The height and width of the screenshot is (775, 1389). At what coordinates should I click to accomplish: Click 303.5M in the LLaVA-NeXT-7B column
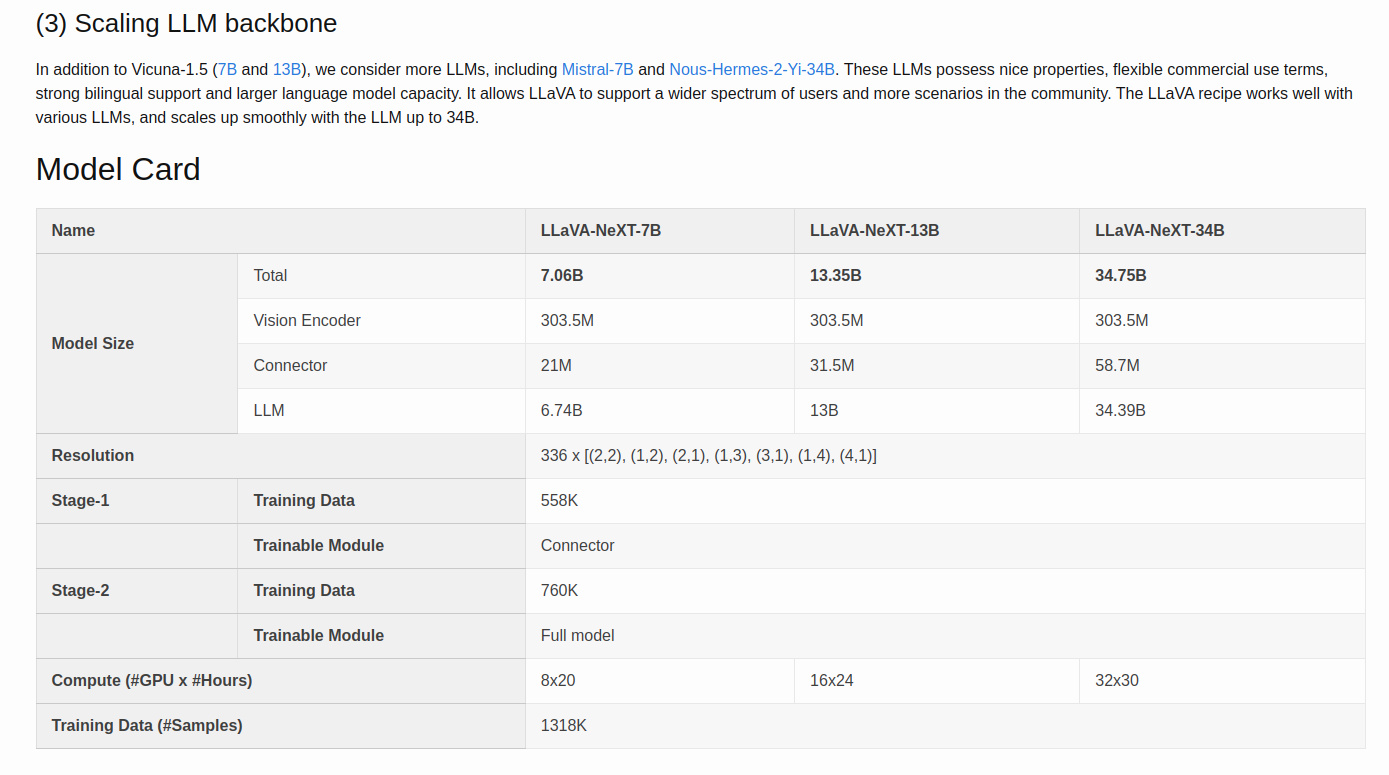click(567, 320)
